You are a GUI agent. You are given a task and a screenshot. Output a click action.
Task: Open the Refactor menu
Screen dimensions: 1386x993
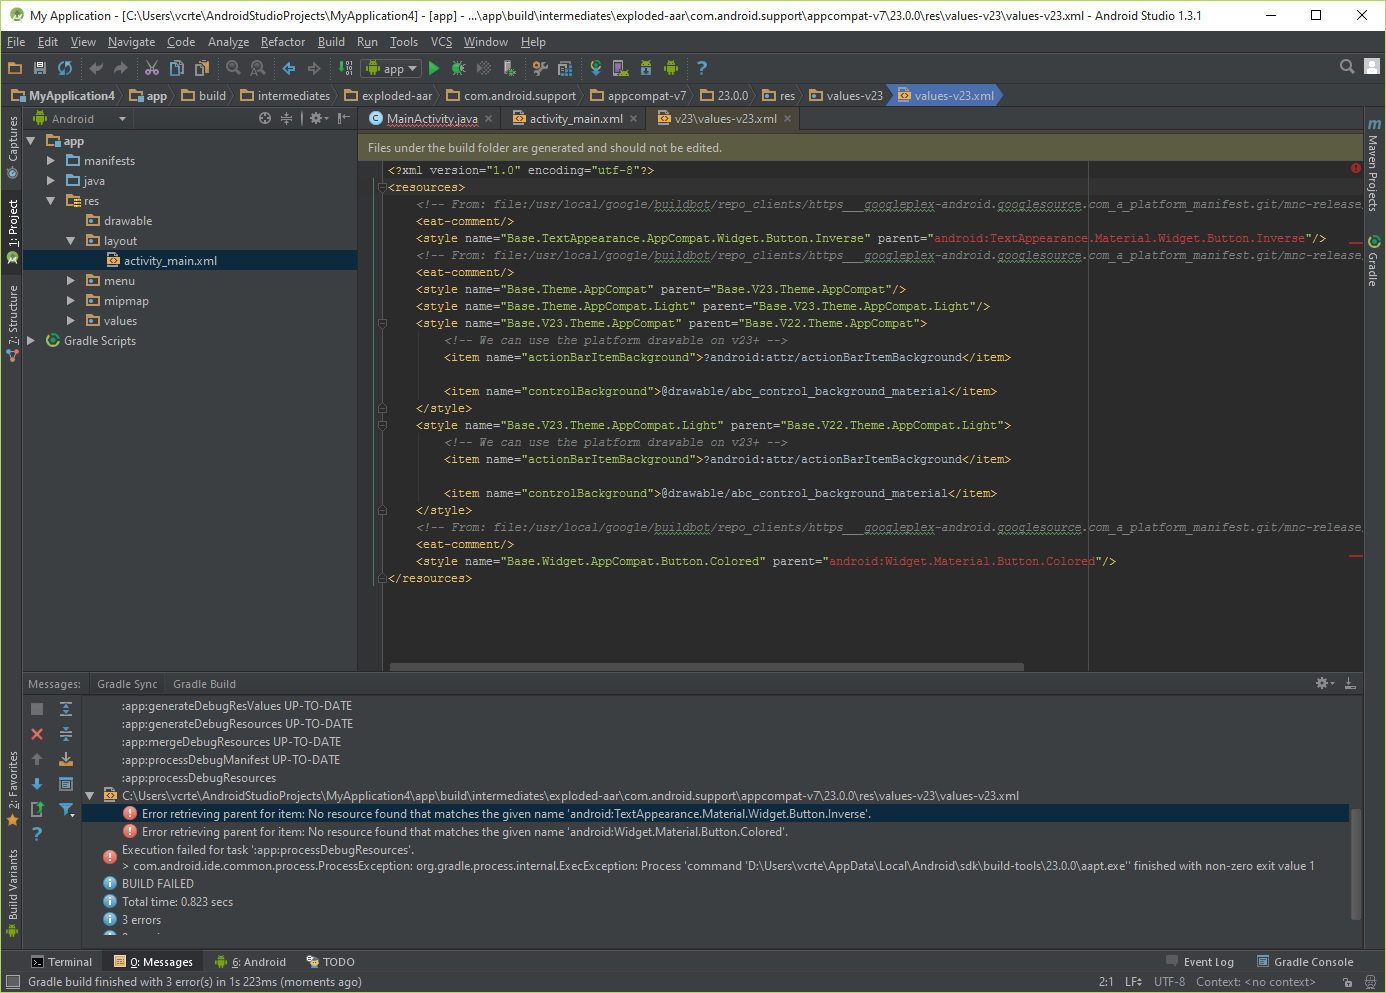tap(282, 42)
